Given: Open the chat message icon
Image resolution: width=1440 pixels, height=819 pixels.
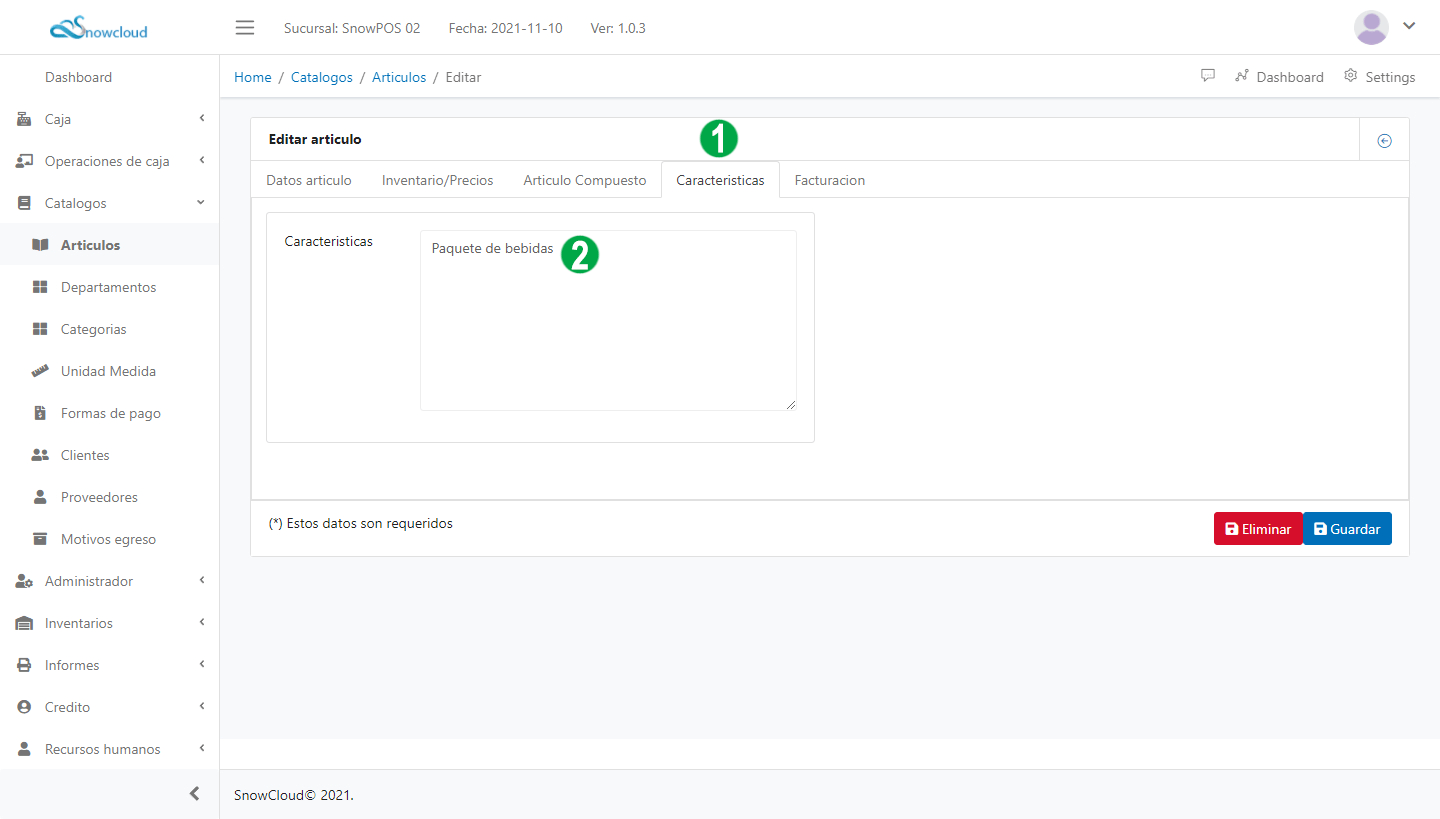Looking at the screenshot, I should point(1208,76).
